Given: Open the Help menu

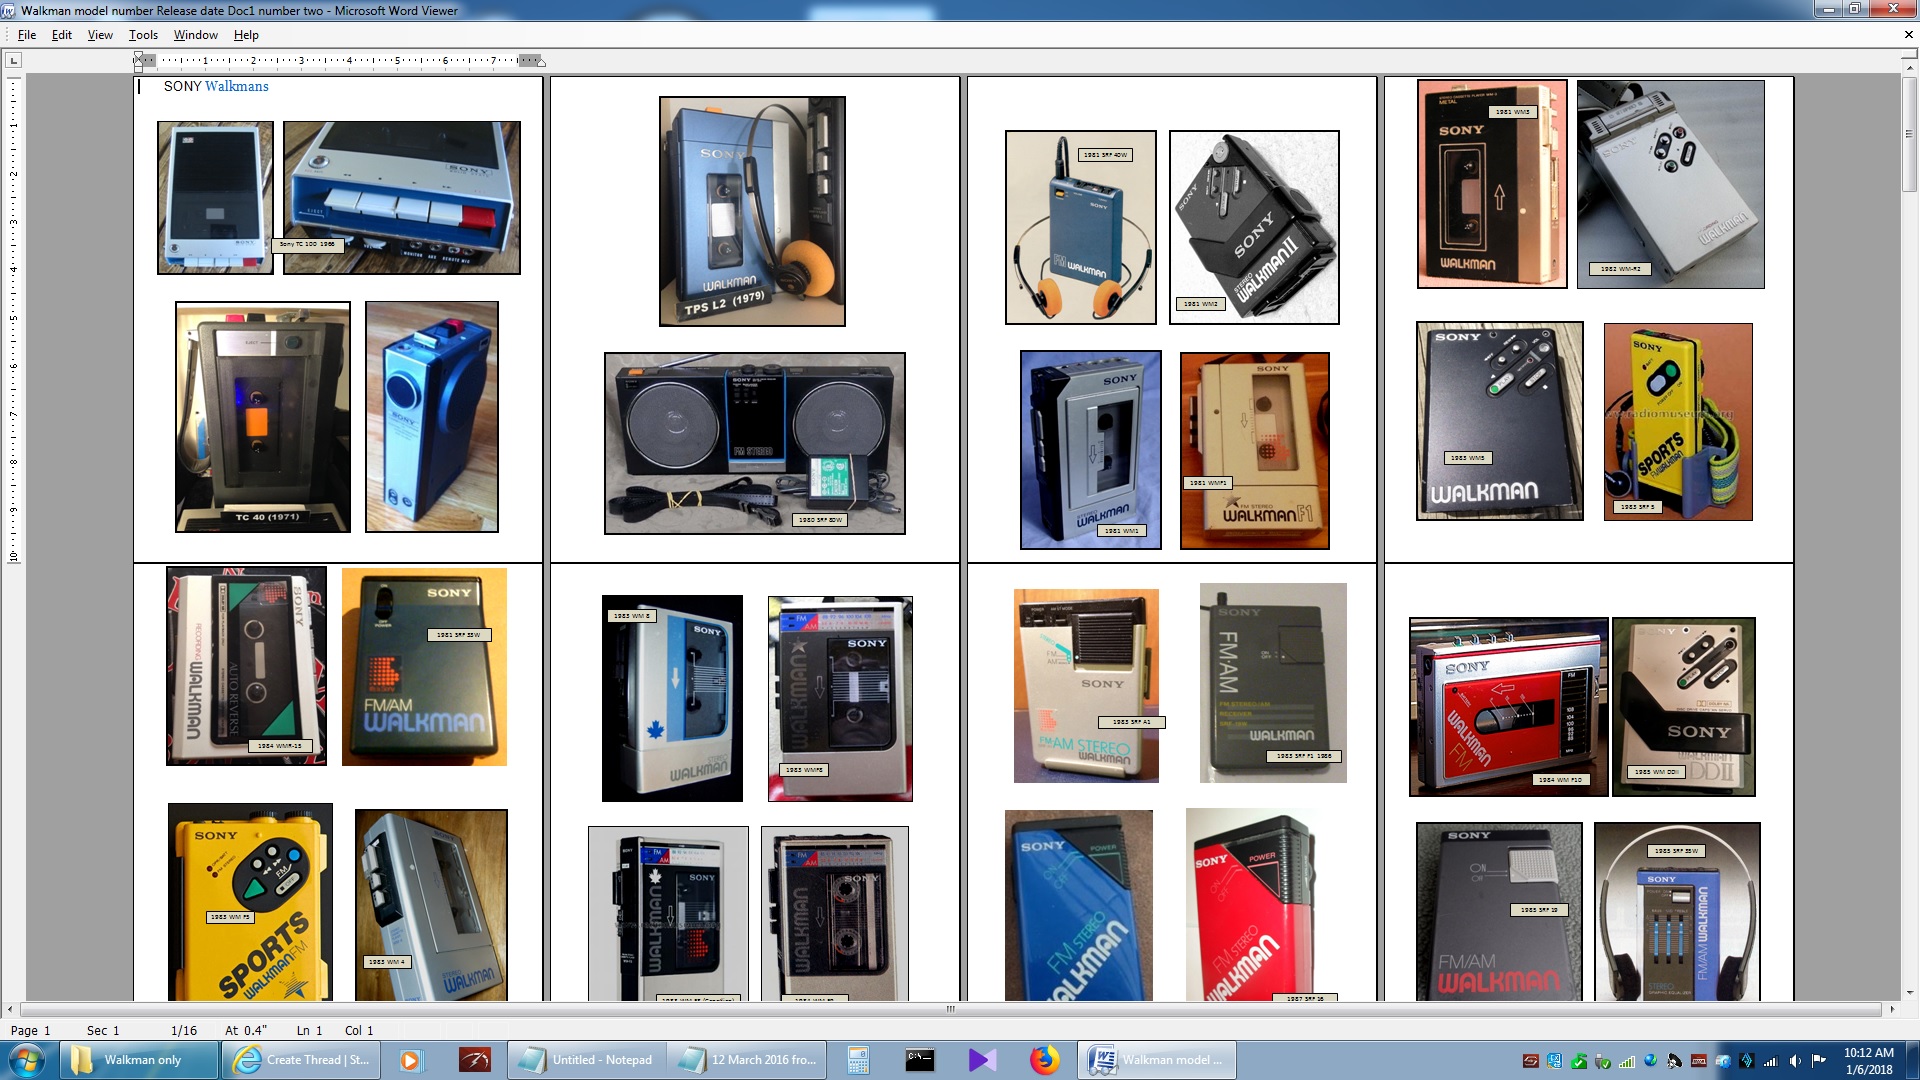Looking at the screenshot, I should click(x=246, y=34).
